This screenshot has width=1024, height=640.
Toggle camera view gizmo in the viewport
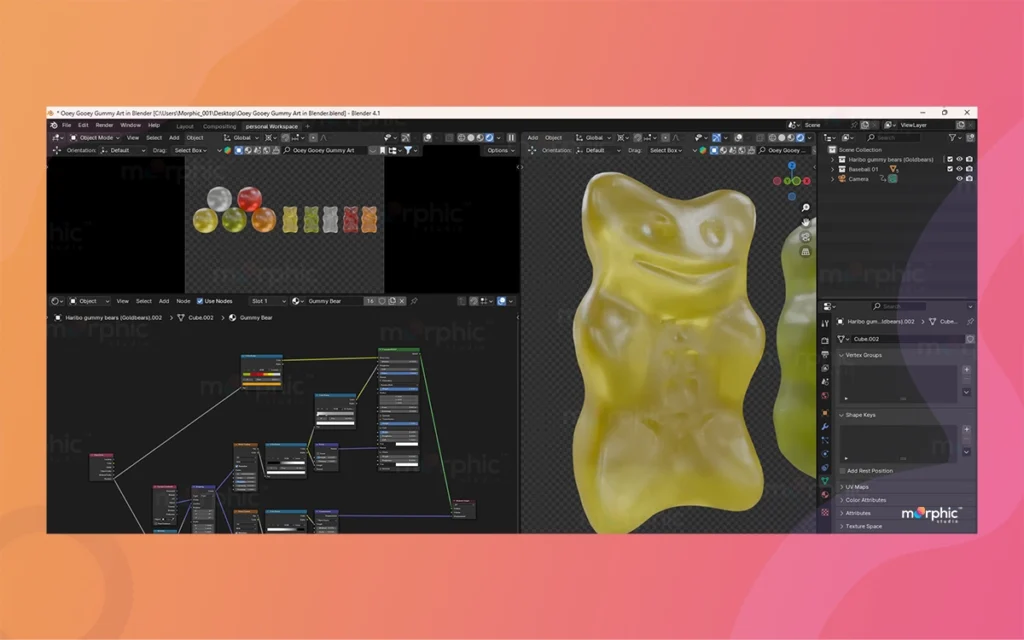[x=806, y=237]
